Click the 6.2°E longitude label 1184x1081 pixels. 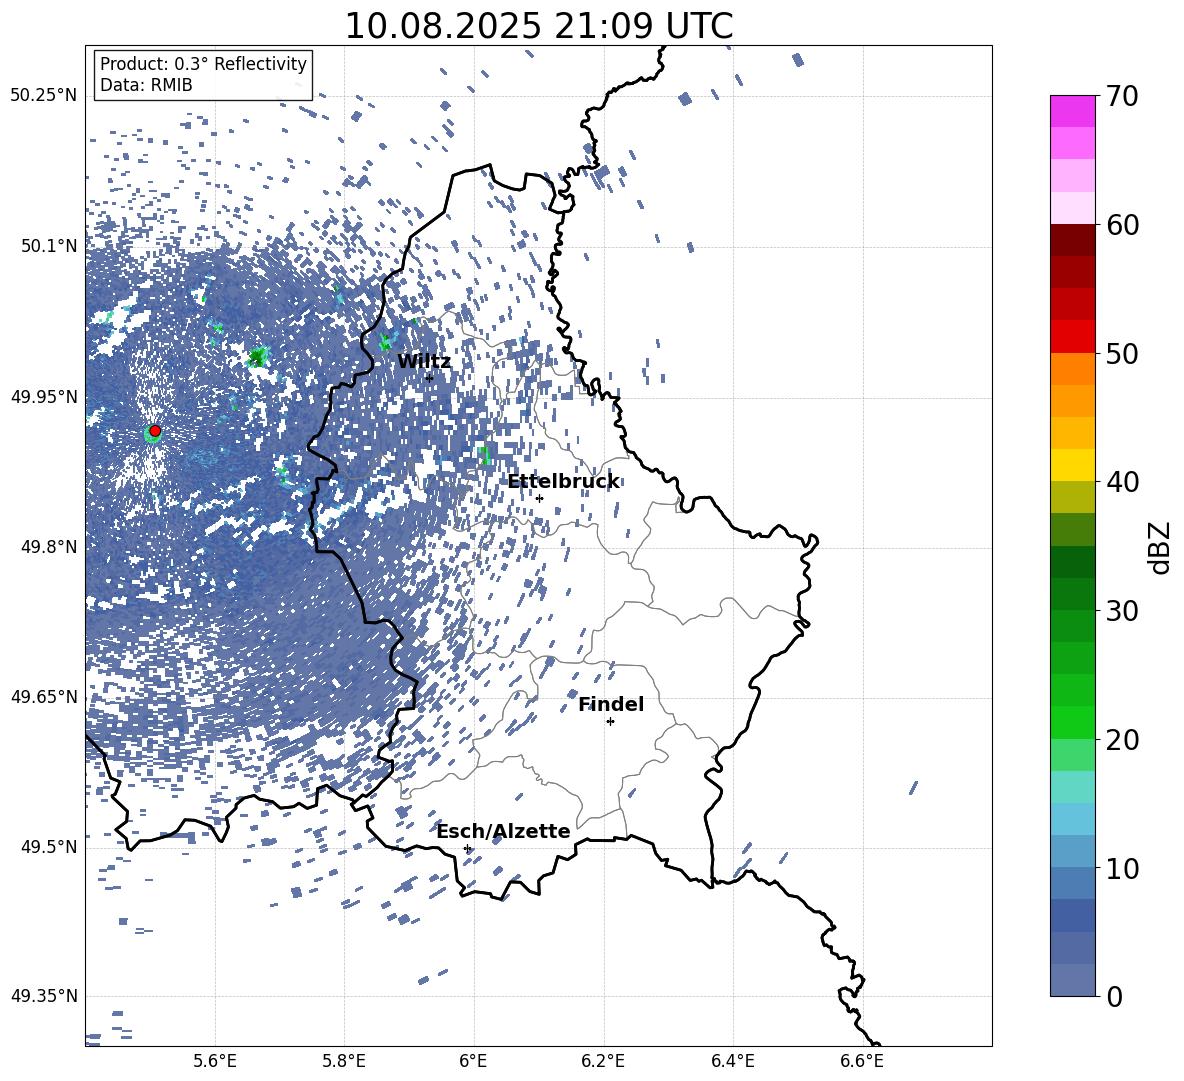click(603, 1061)
